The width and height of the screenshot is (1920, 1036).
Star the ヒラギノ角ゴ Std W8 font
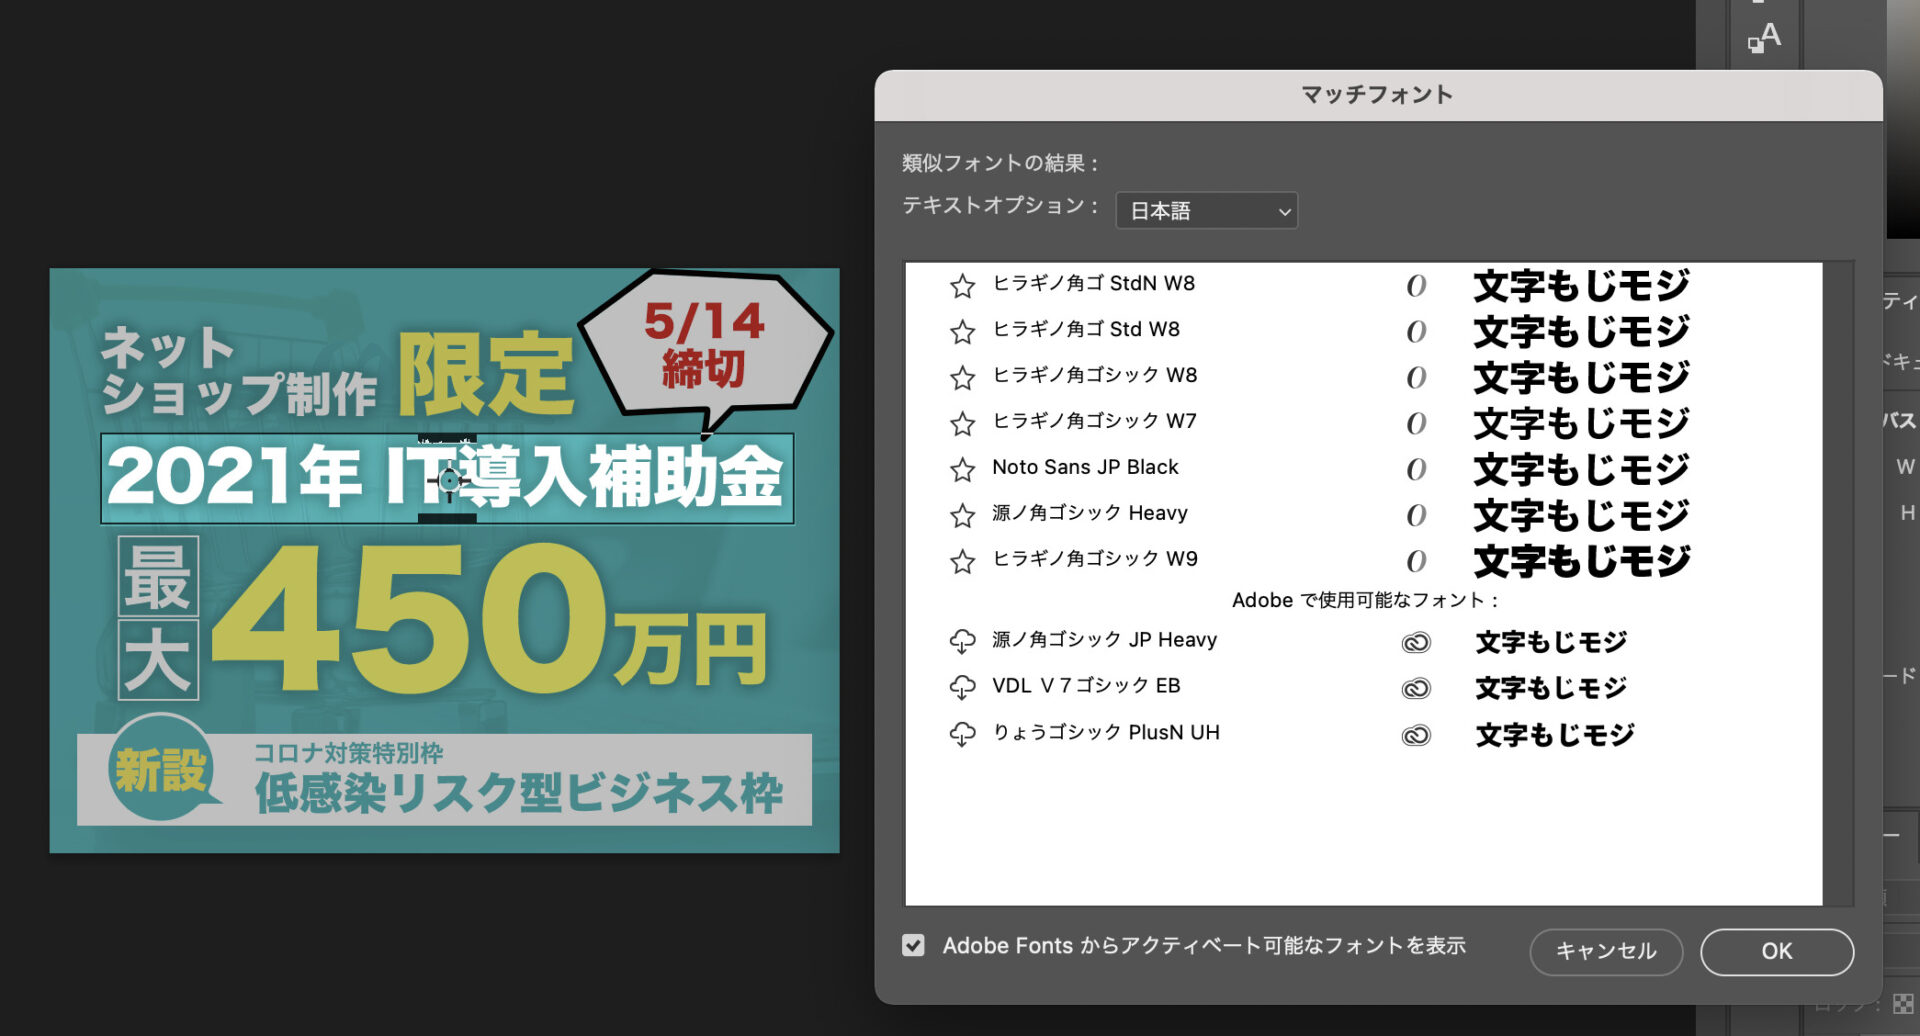coord(962,332)
